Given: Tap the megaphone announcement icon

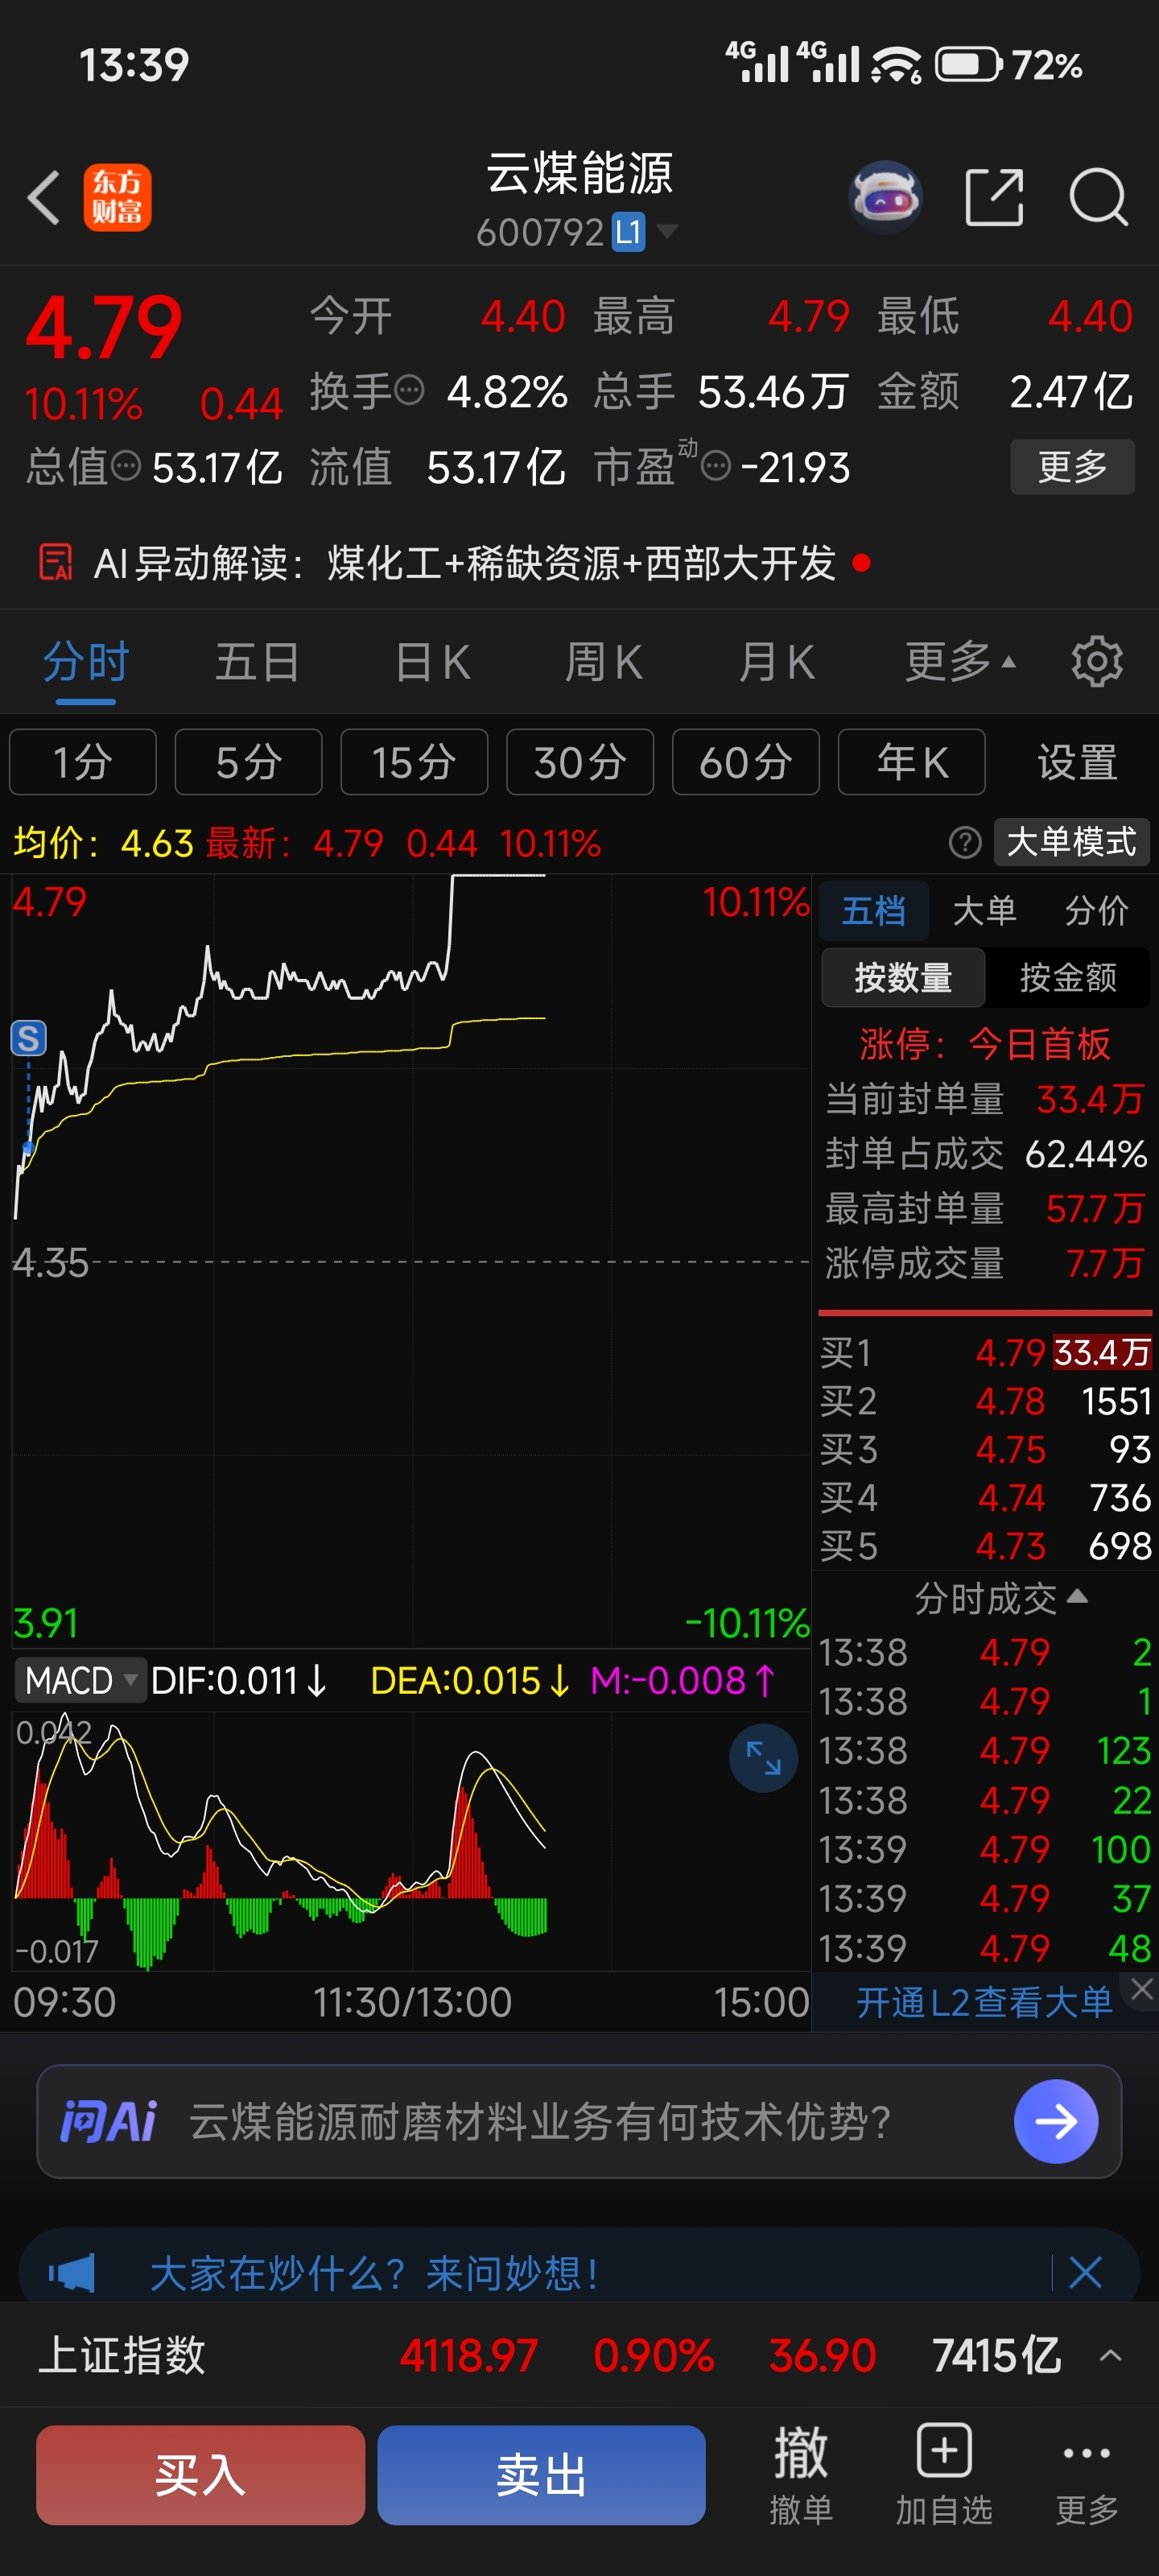Looking at the screenshot, I should [72, 2273].
